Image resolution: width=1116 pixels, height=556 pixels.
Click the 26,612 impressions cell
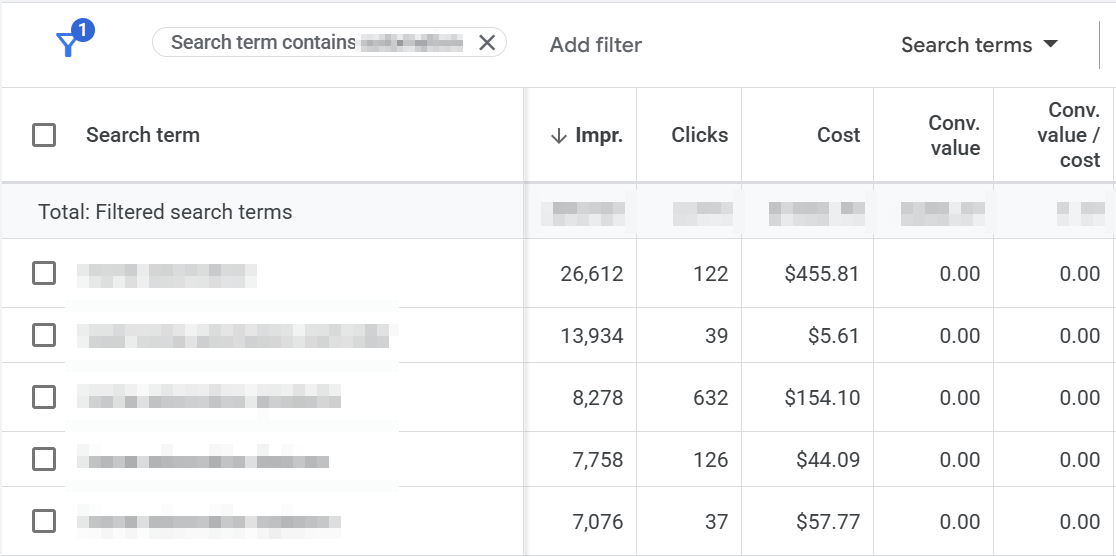coord(591,274)
